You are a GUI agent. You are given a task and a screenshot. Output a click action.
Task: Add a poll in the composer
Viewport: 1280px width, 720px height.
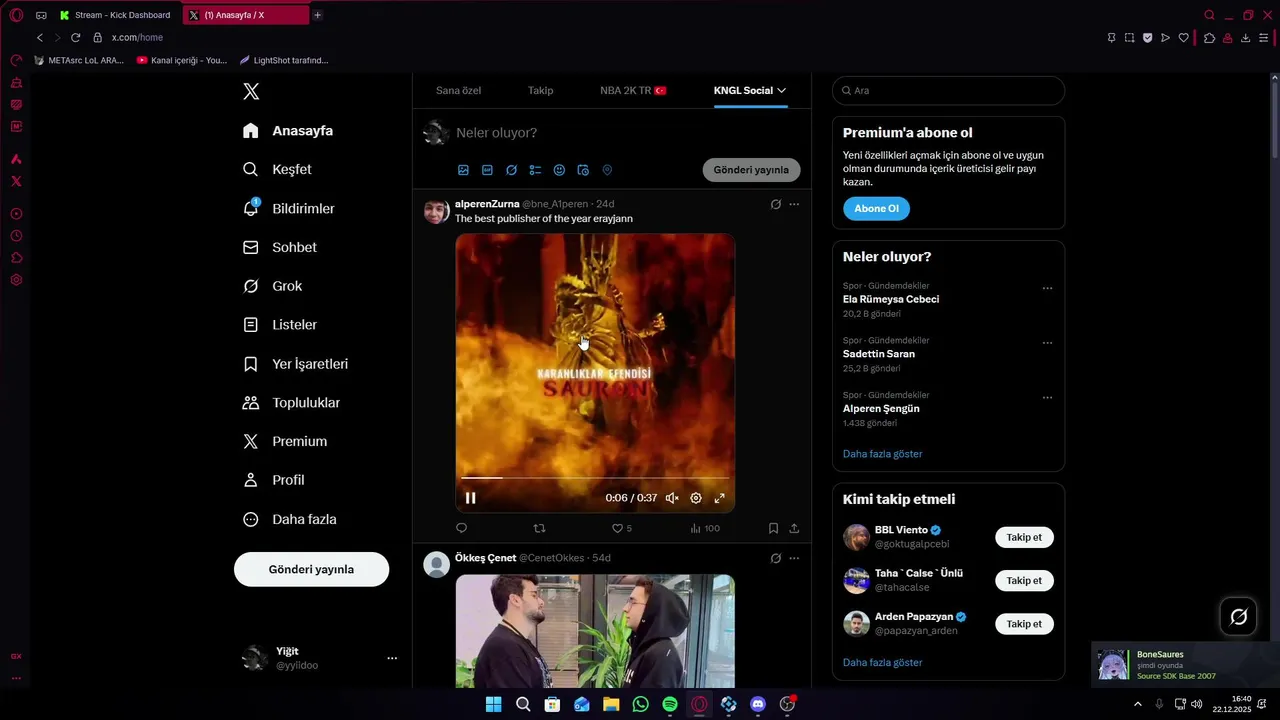pos(535,170)
